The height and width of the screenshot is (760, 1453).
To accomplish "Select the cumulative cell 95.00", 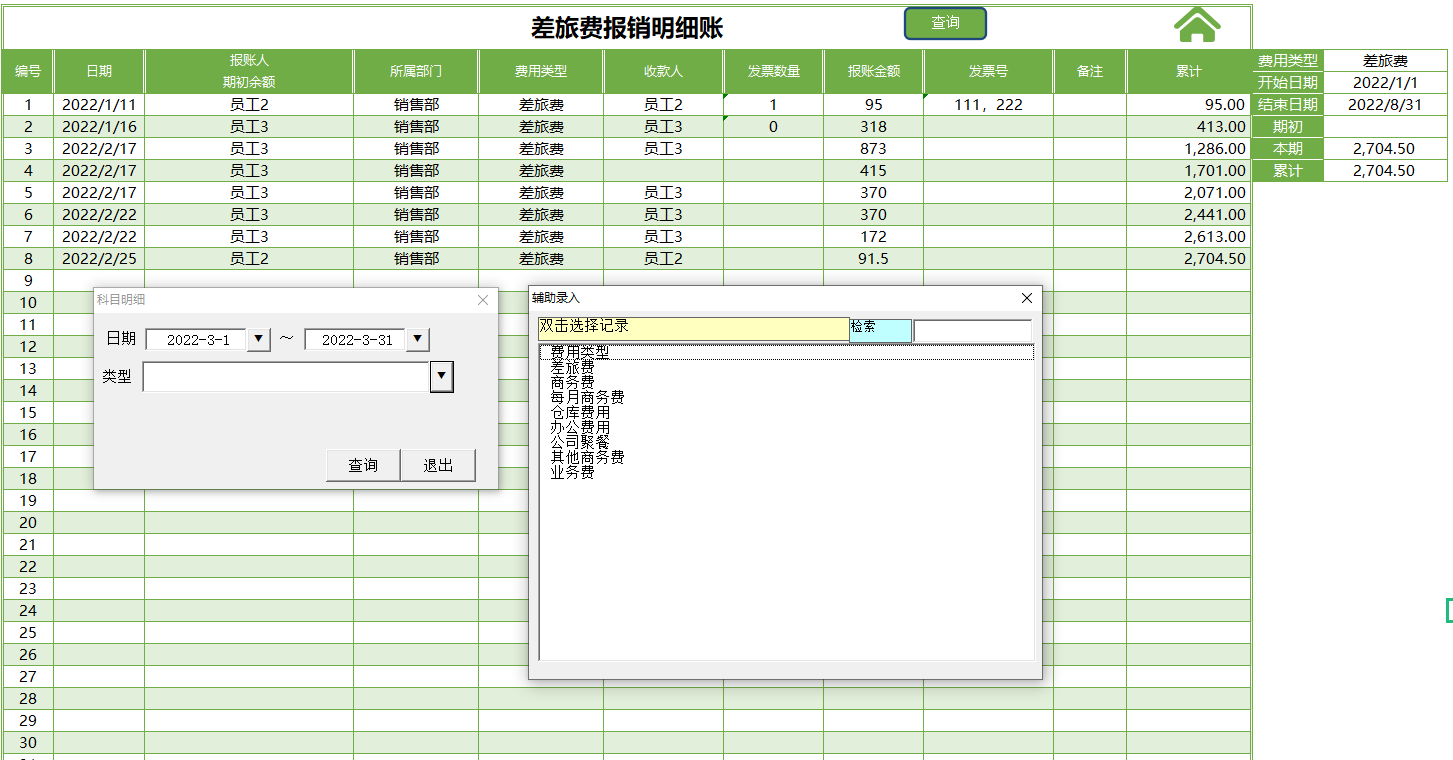I will pyautogui.click(x=1188, y=104).
